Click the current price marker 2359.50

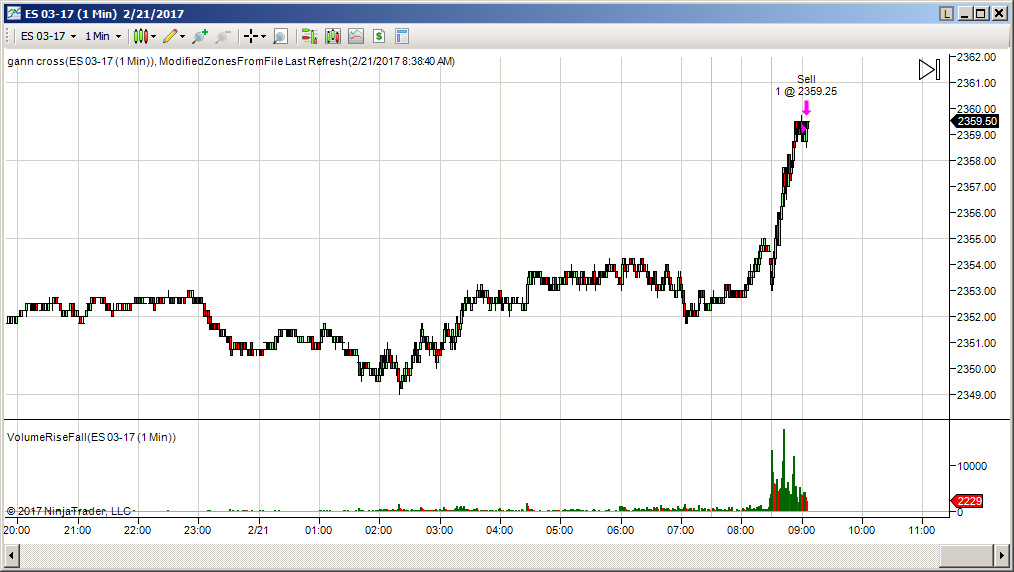pos(975,122)
